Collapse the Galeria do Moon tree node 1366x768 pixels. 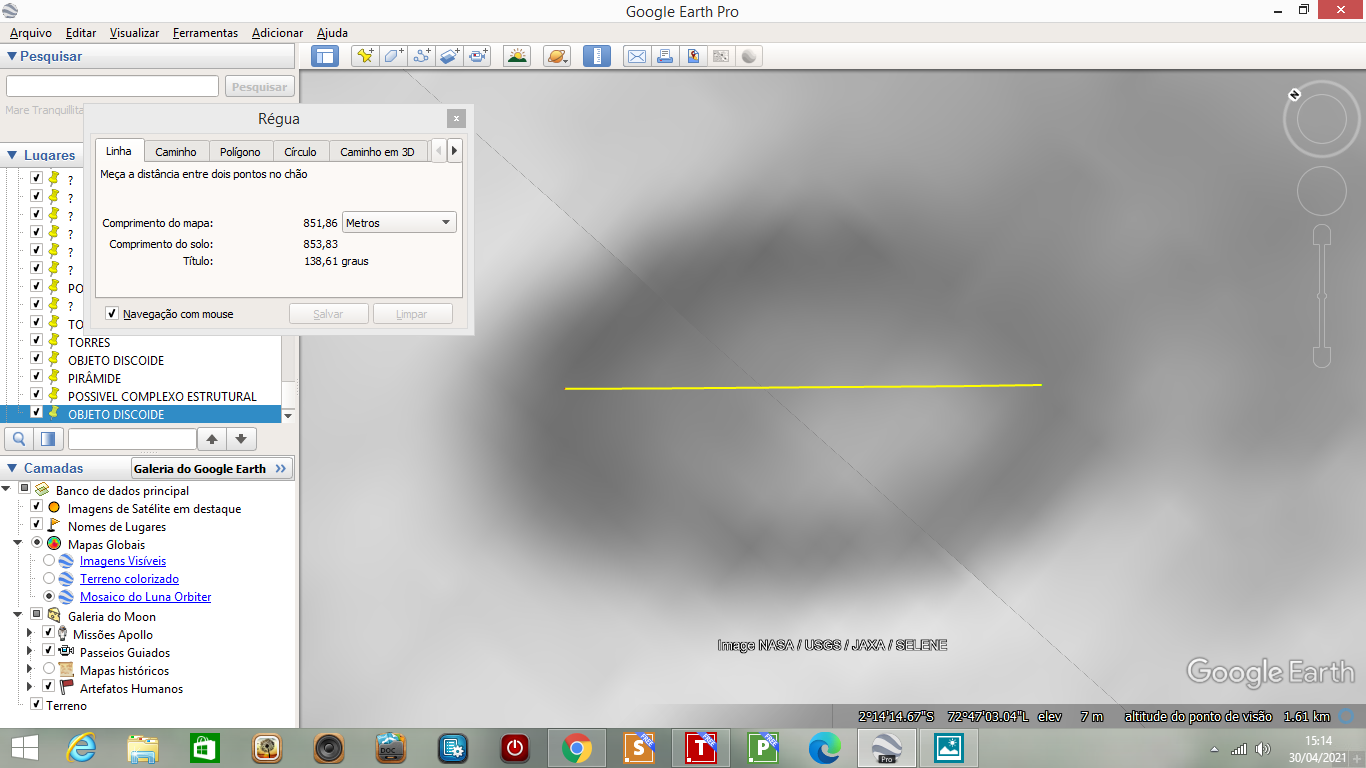pos(18,615)
